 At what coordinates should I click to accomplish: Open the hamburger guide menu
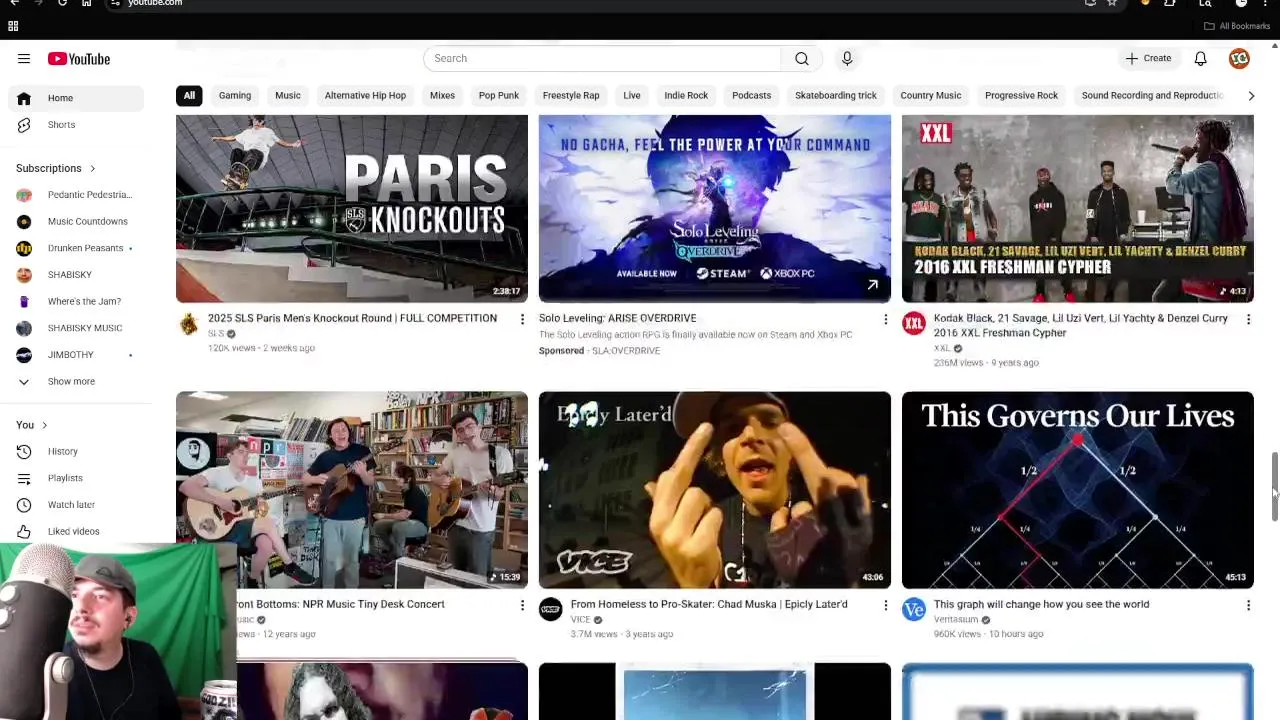(24, 59)
